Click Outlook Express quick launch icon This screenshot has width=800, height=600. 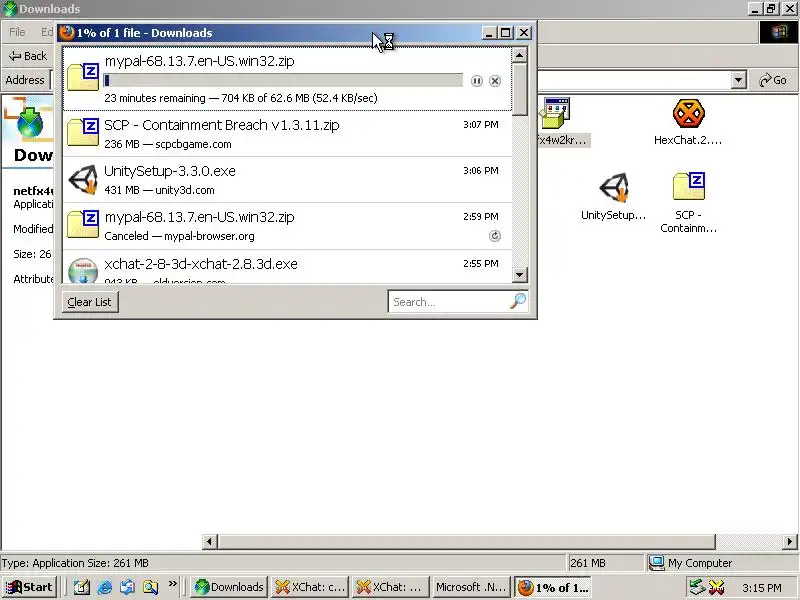tap(128, 587)
